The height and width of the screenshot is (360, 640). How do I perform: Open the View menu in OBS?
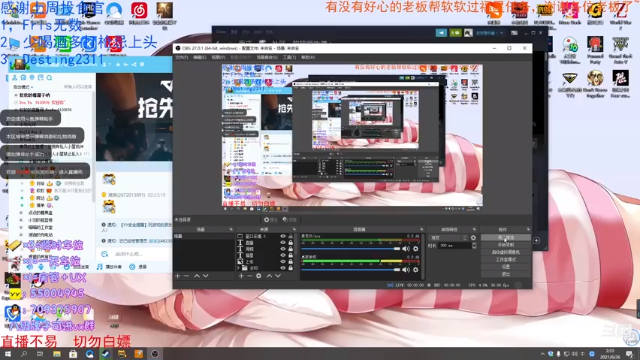[x=218, y=58]
